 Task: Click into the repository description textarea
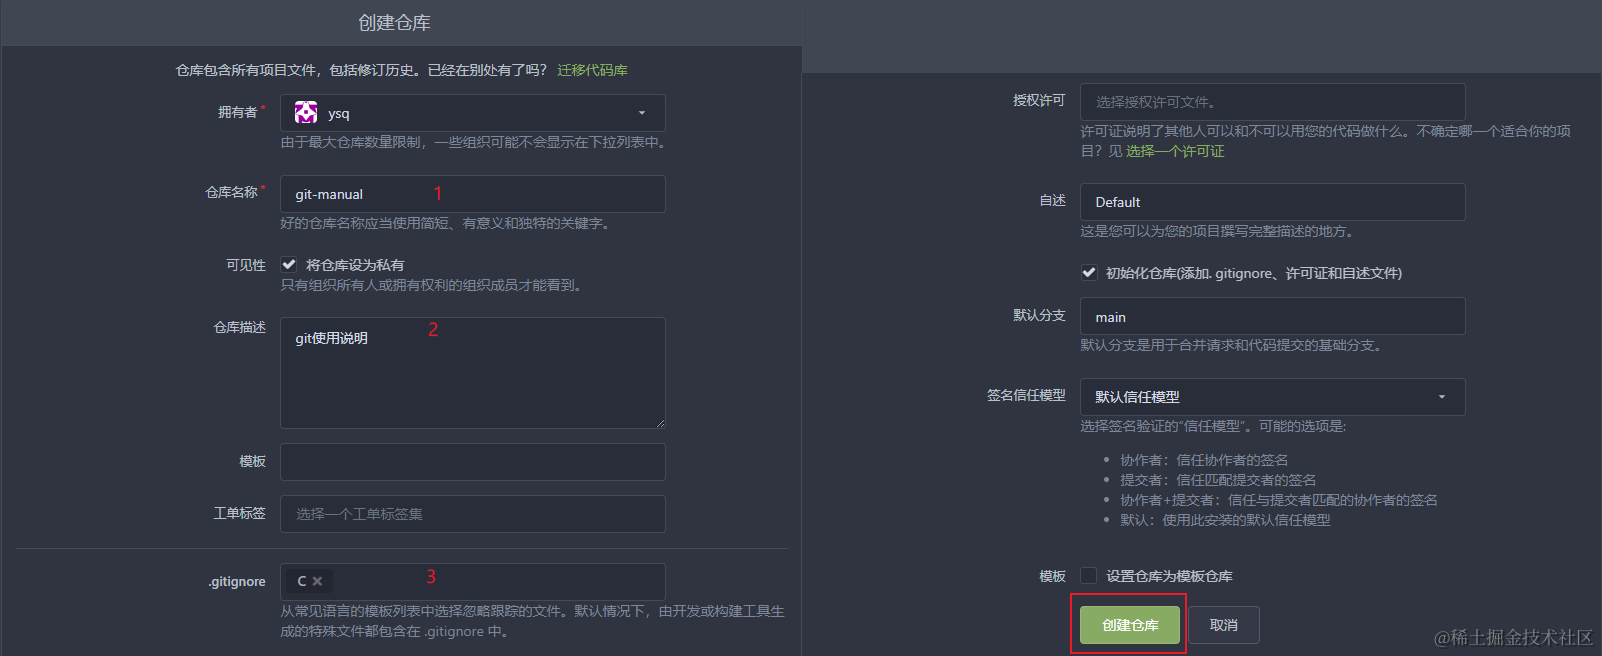tap(472, 373)
